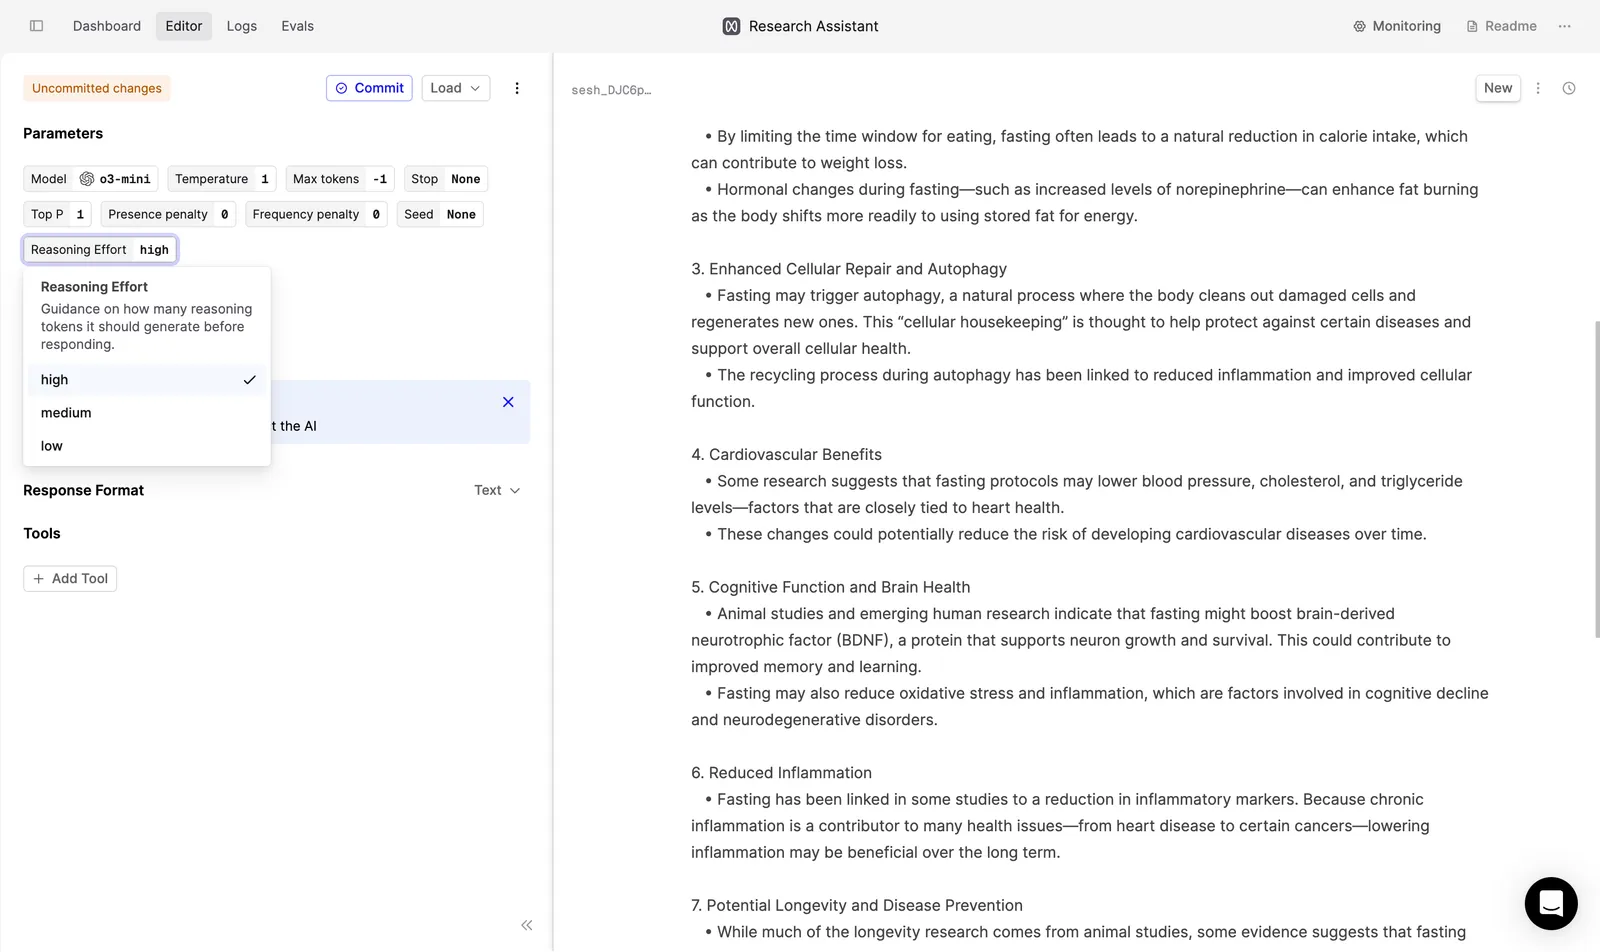This screenshot has width=1600, height=952.
Task: Change the Model o3-mini parameter
Action: point(91,179)
